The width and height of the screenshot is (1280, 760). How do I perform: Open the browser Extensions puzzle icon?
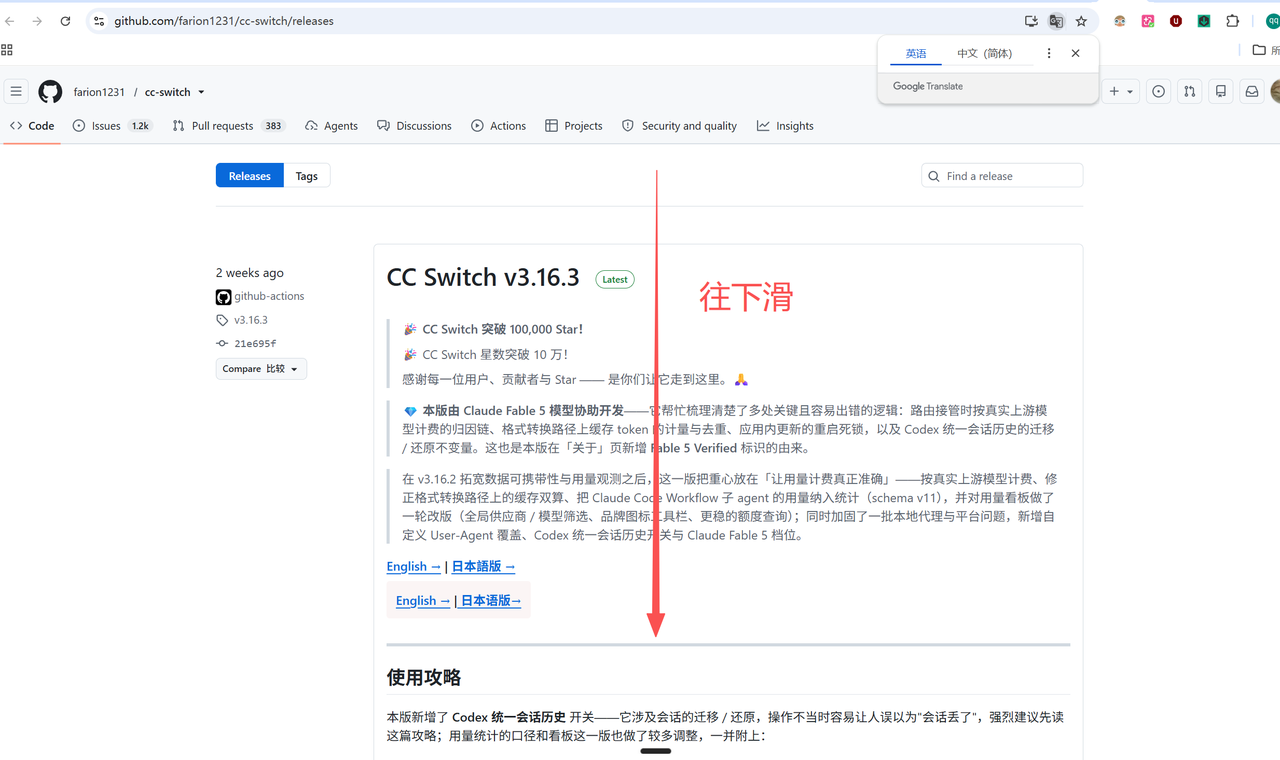click(1232, 21)
